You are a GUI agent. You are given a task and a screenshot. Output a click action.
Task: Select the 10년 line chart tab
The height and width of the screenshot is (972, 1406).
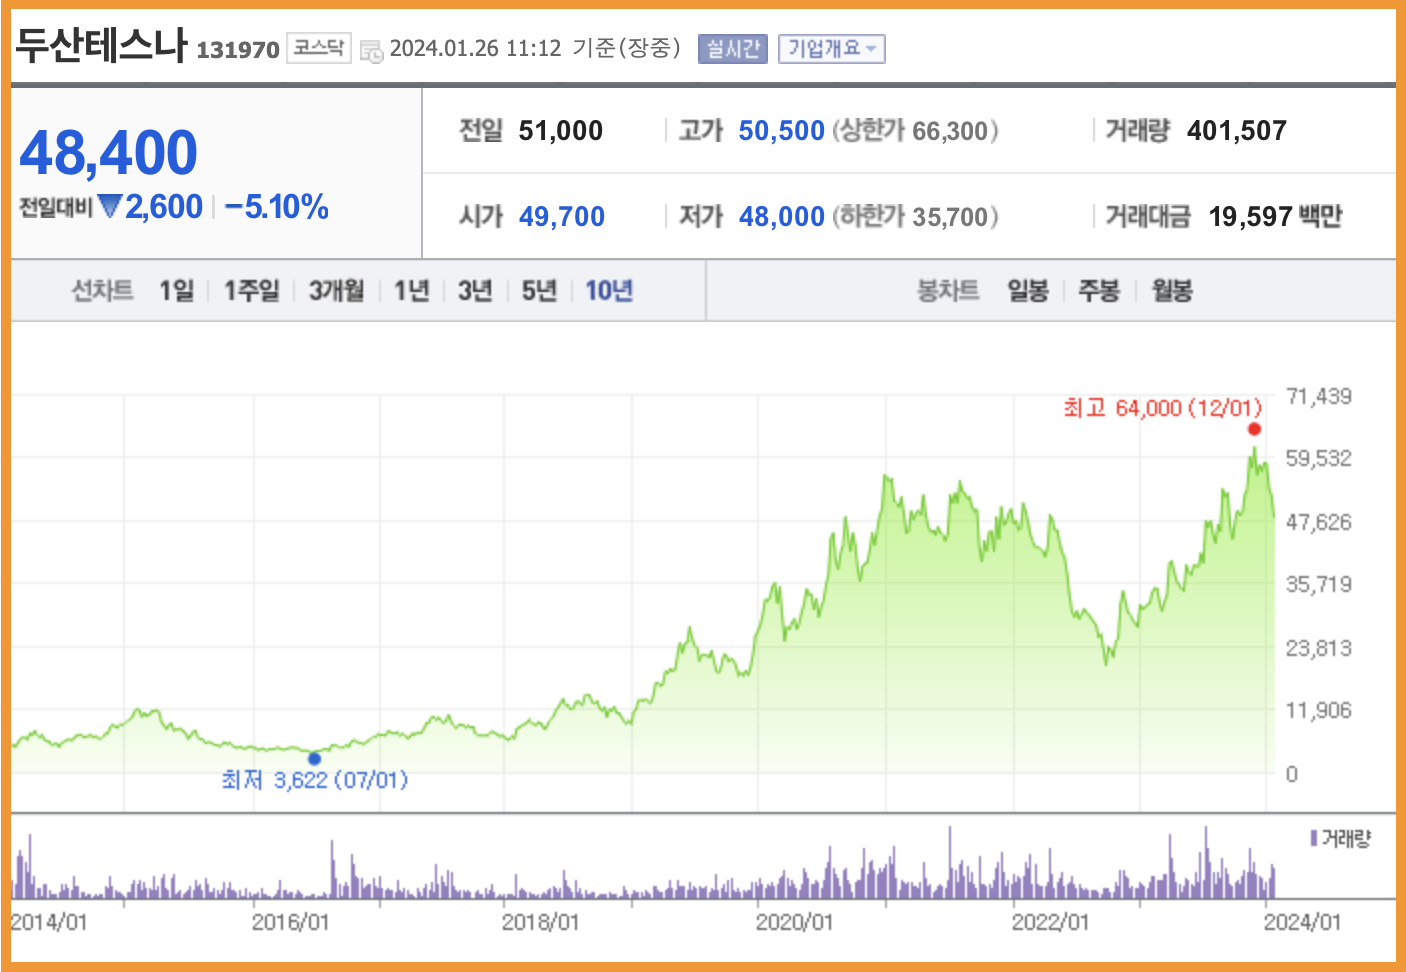(609, 290)
